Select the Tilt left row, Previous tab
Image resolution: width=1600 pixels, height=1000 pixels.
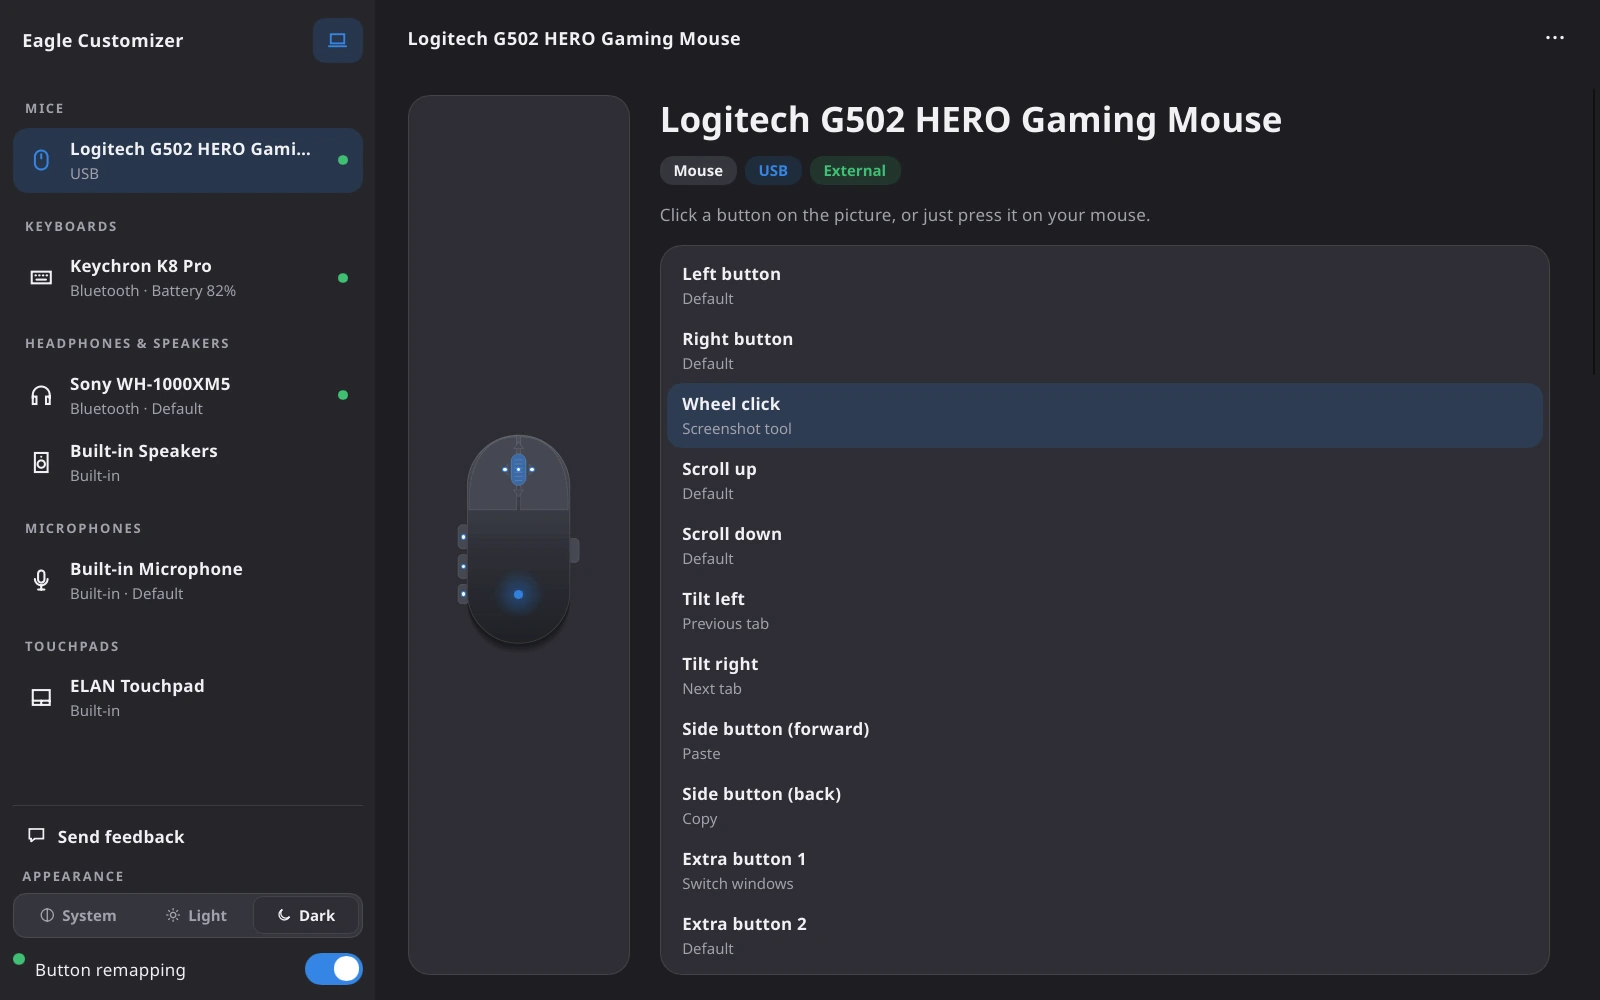1105,611
